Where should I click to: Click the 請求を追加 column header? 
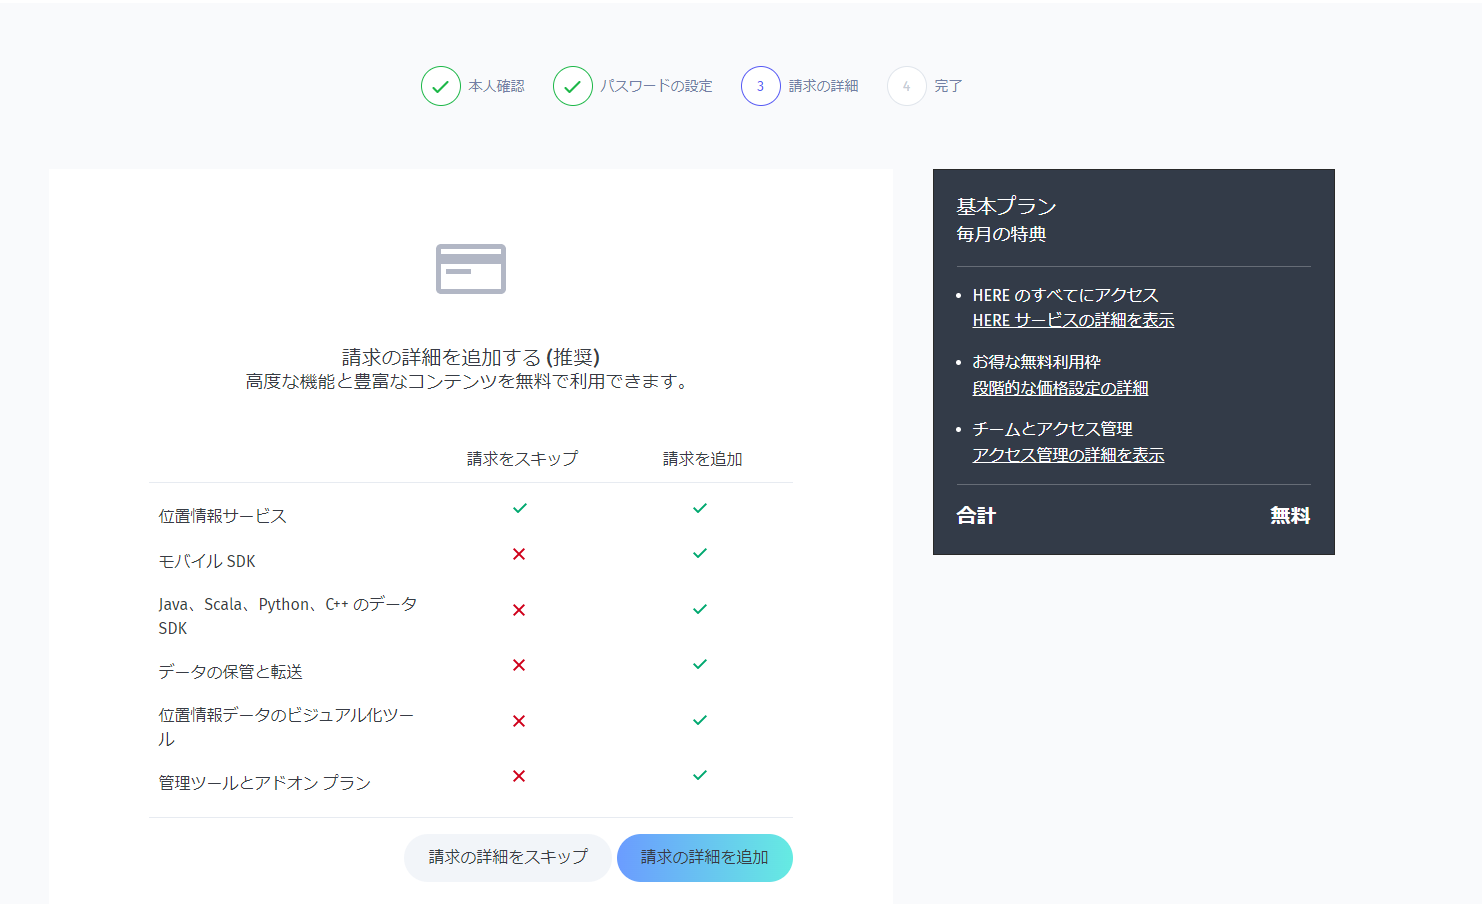click(x=700, y=459)
